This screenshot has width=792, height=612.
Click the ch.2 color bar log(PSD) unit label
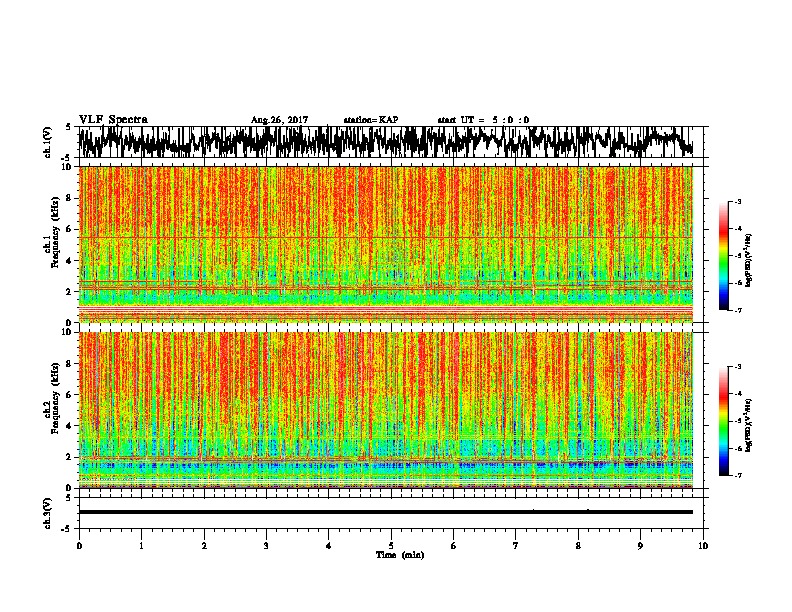[x=749, y=425]
